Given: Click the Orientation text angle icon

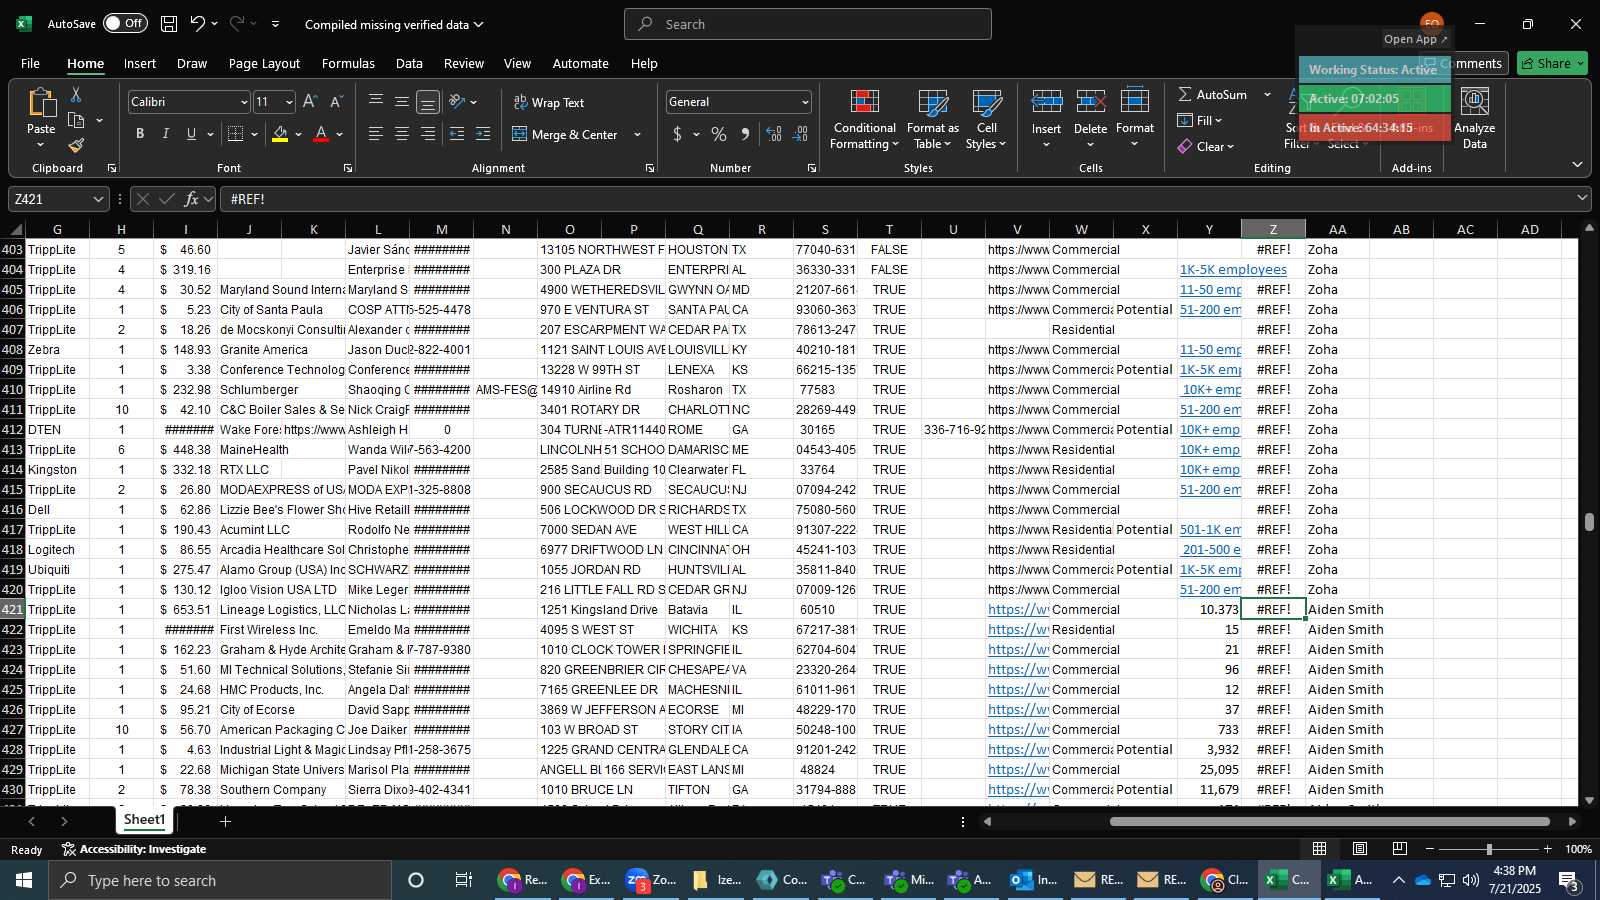Looking at the screenshot, I should 457,102.
